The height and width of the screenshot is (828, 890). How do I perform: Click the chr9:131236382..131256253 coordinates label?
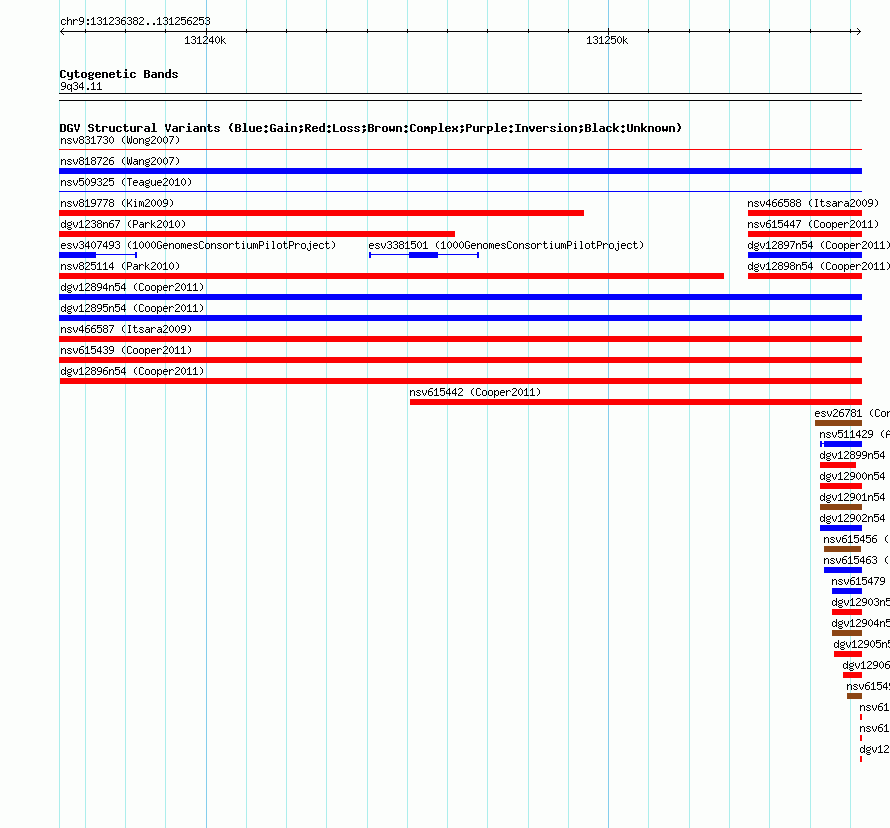coord(135,21)
